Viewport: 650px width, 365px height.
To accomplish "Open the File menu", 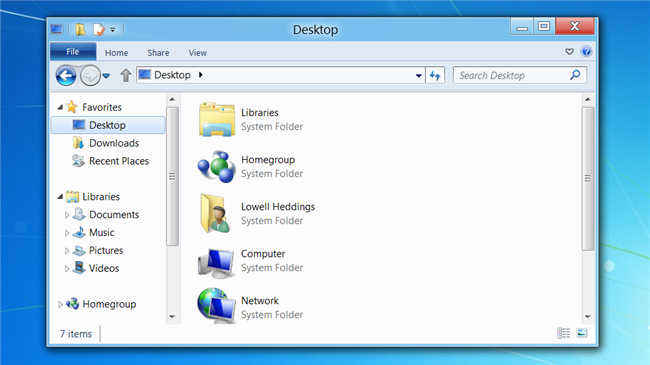I will click(x=73, y=52).
